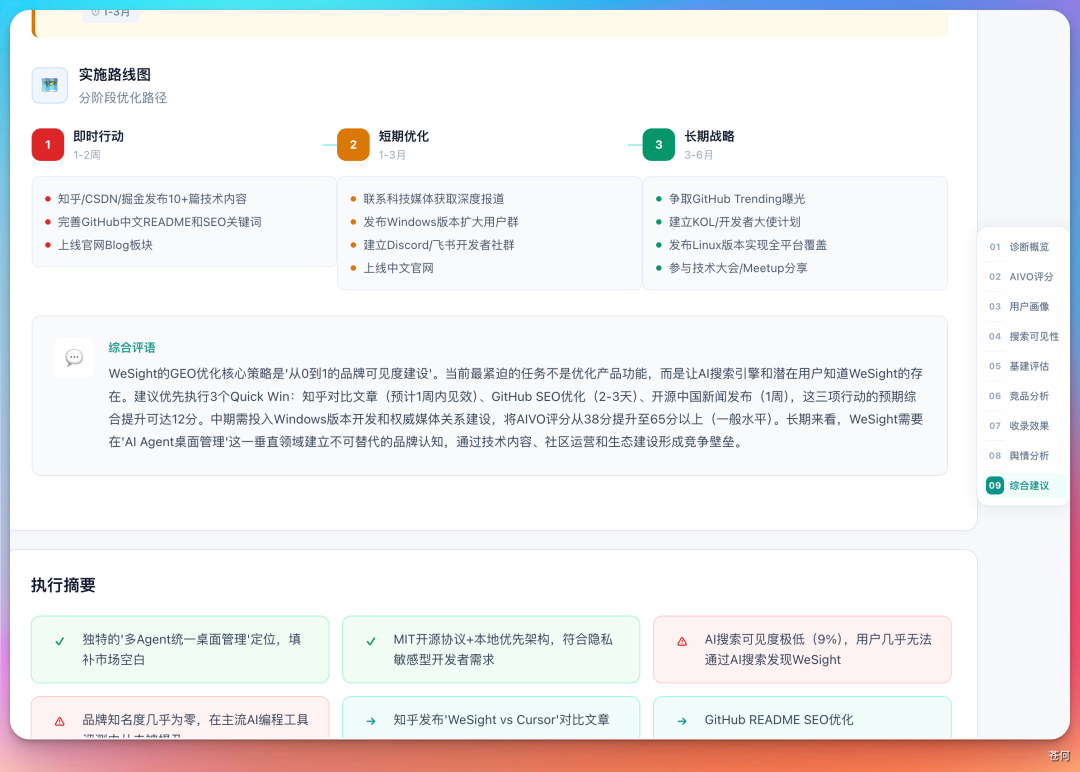
Task: Click item 参与技术大会/Meetup分享
Action: click(x=738, y=268)
